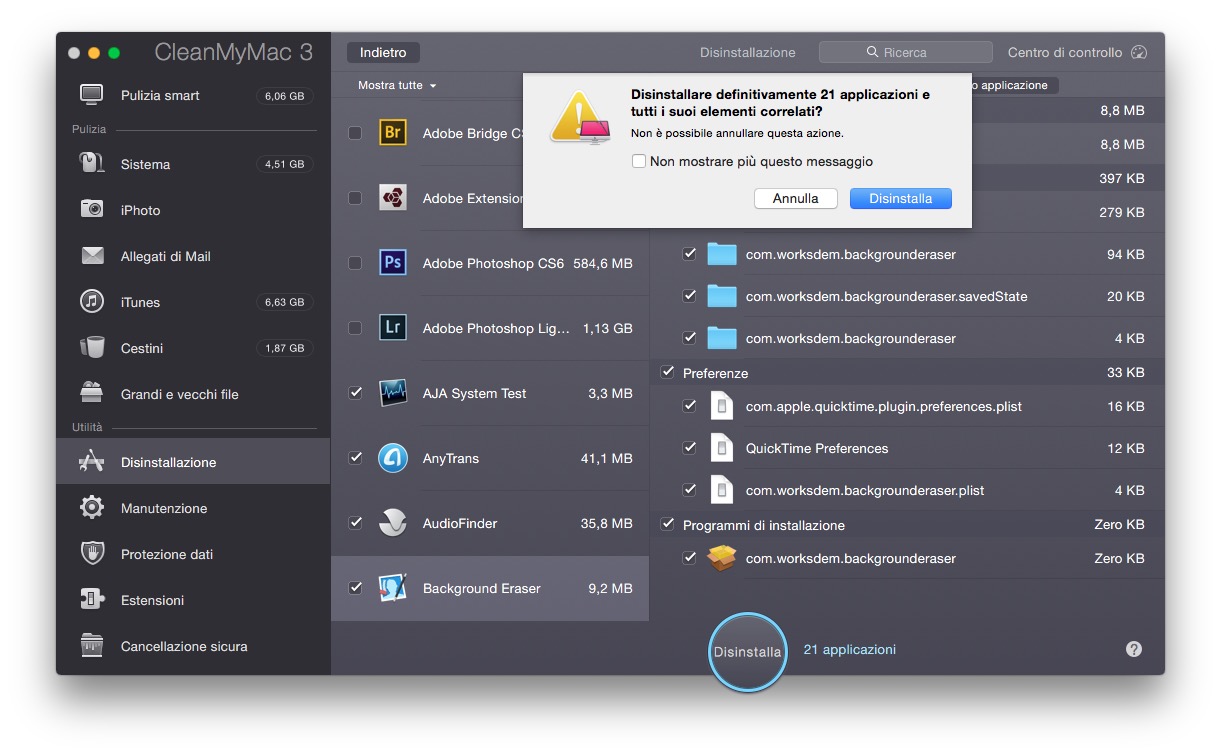The image size is (1221, 755).
Task: Select Grandi e vecchi file entry
Action: coord(193,394)
